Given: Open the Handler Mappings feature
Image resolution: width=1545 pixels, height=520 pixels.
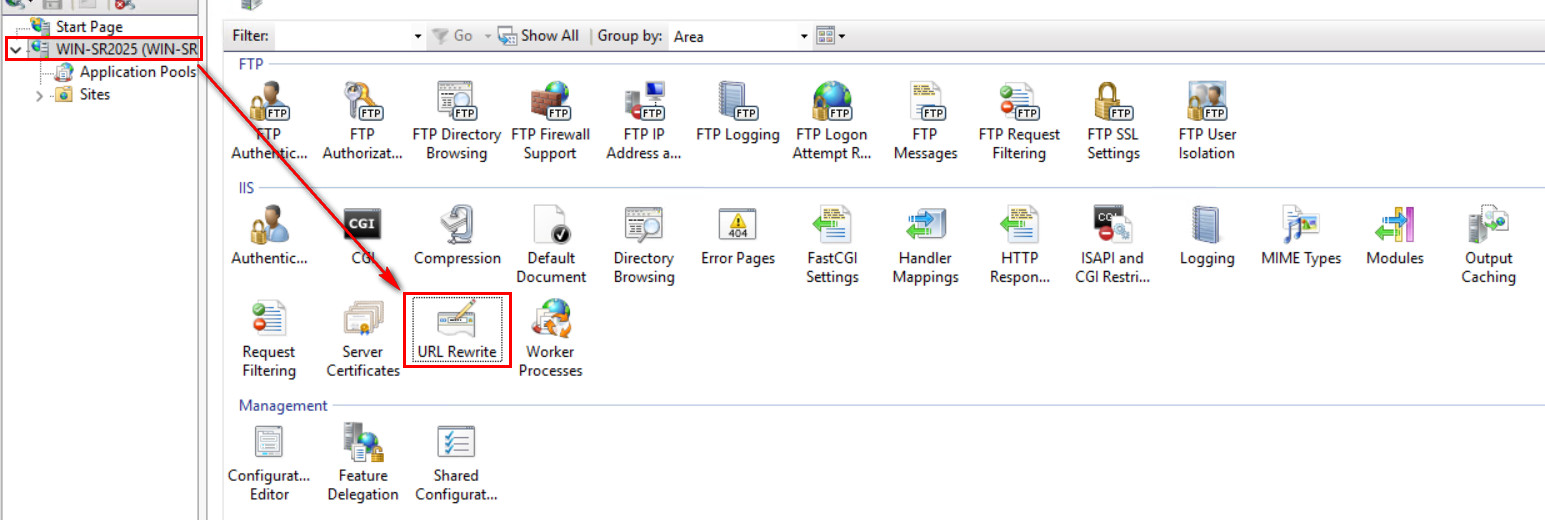Looking at the screenshot, I should tap(925, 246).
